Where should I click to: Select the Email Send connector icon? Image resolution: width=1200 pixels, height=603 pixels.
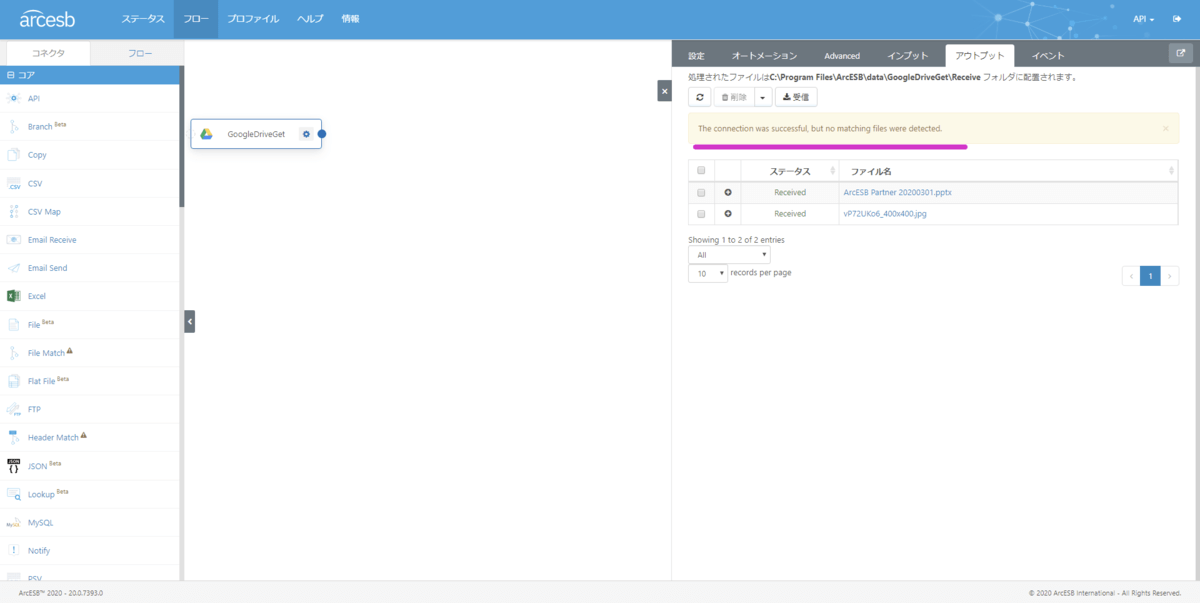pyautogui.click(x=14, y=268)
